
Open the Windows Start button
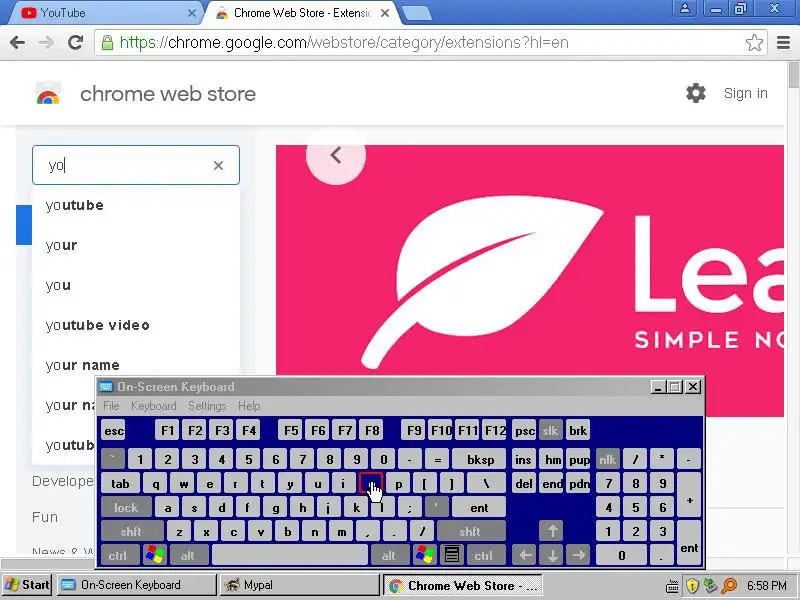(27, 585)
